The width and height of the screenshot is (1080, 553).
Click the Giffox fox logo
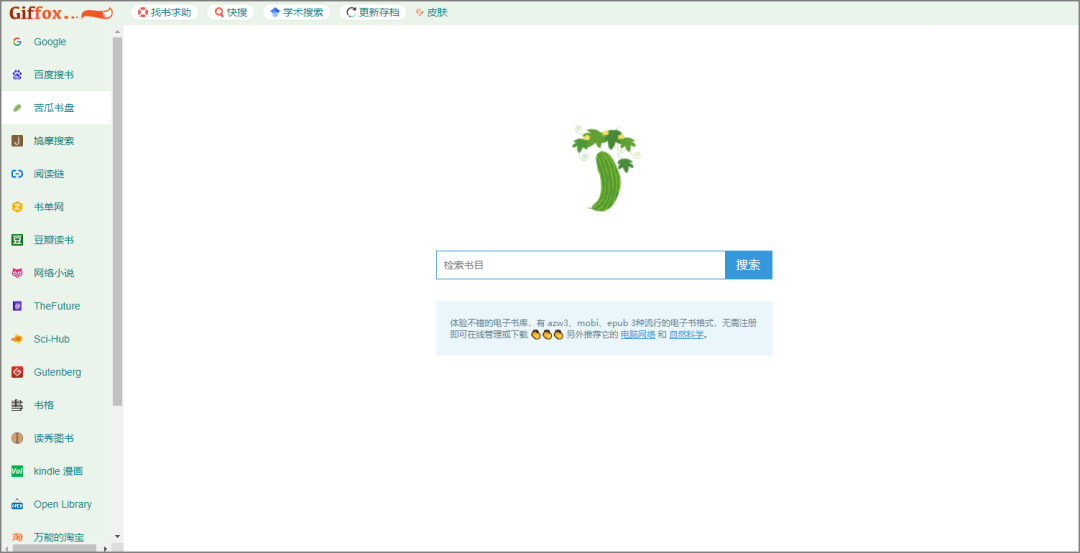60,13
